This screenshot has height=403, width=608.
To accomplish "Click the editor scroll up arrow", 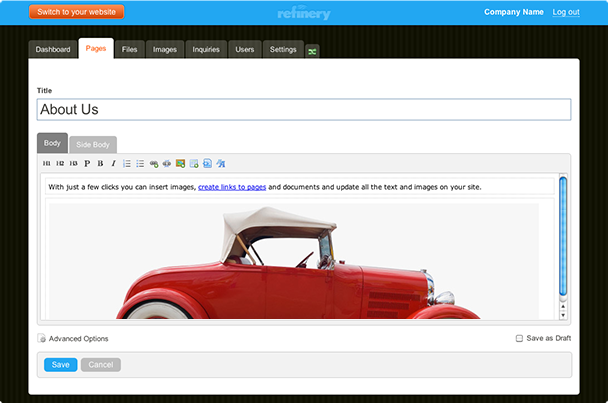I will 563,306.
